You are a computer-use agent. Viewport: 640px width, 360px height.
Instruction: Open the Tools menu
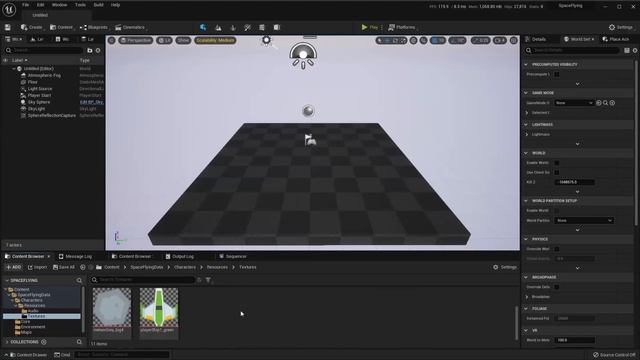[x=80, y=5]
